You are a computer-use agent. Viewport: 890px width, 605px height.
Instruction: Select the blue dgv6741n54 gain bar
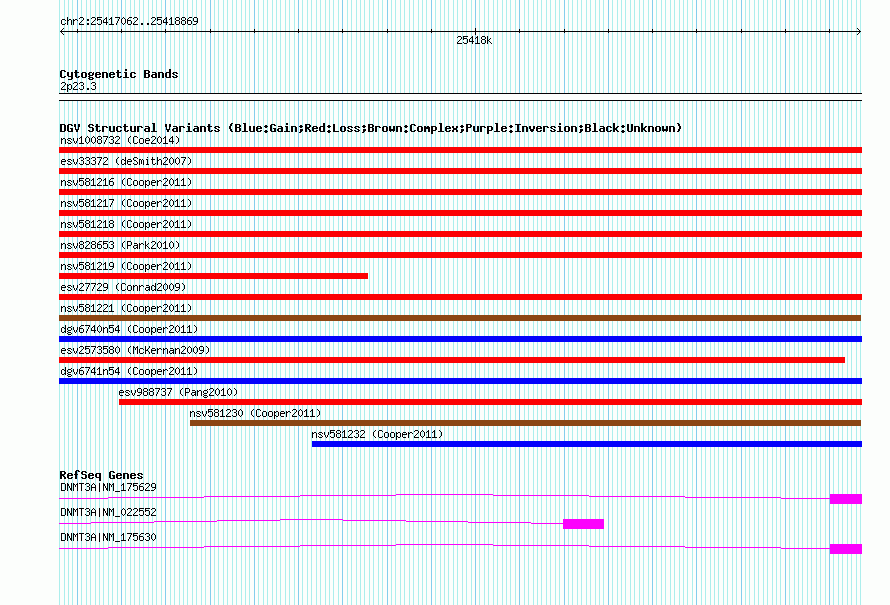click(460, 381)
